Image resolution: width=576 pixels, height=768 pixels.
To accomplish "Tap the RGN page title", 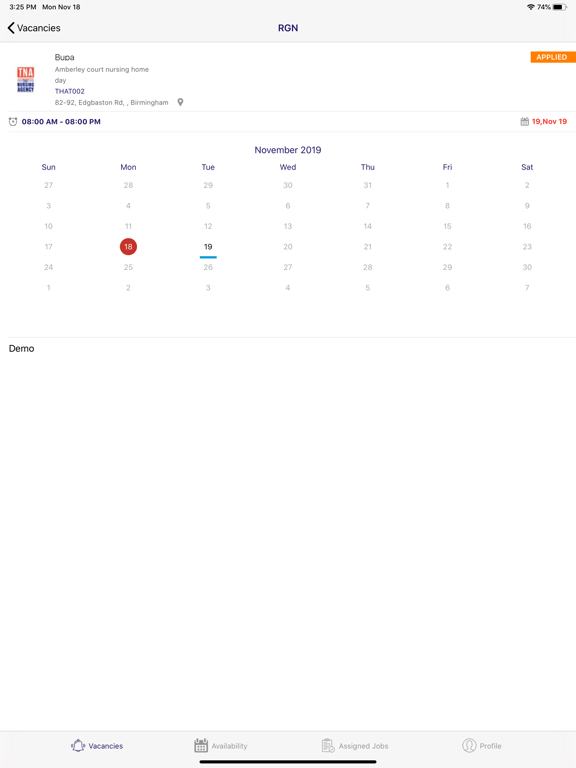I will (288, 28).
